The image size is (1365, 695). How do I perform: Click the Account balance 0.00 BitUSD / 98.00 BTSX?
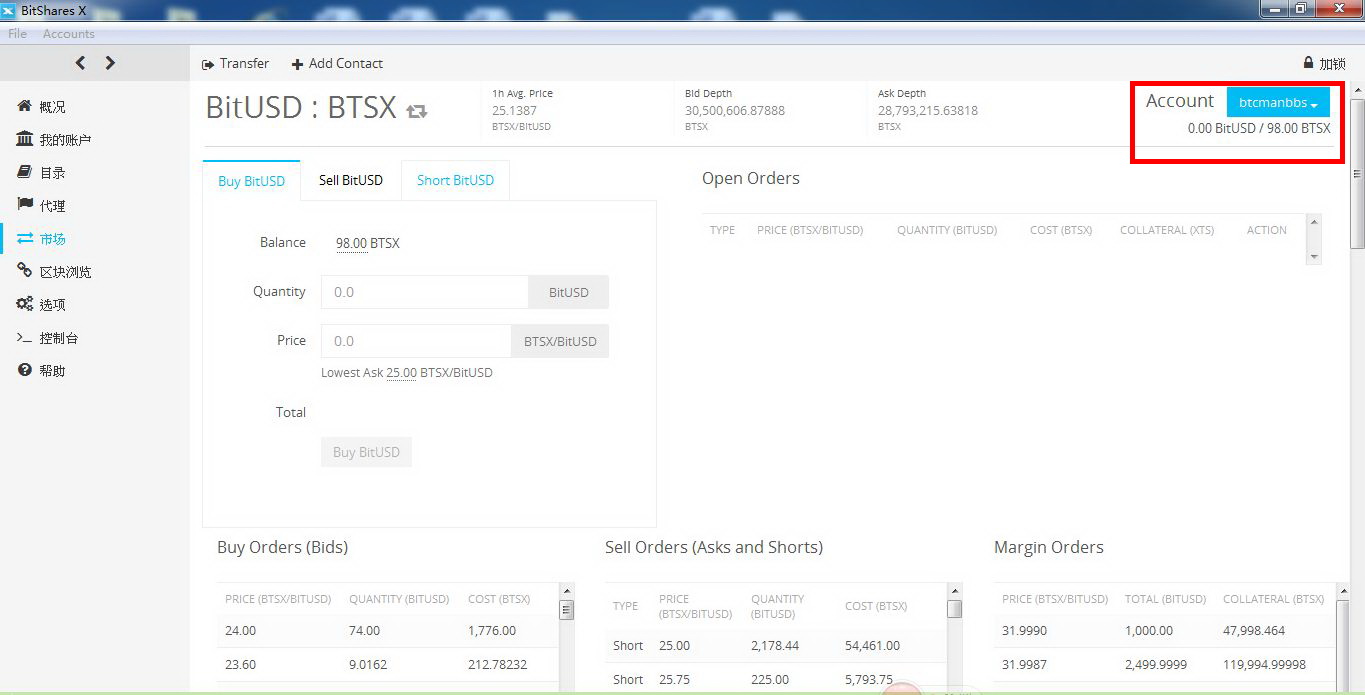pos(1259,129)
